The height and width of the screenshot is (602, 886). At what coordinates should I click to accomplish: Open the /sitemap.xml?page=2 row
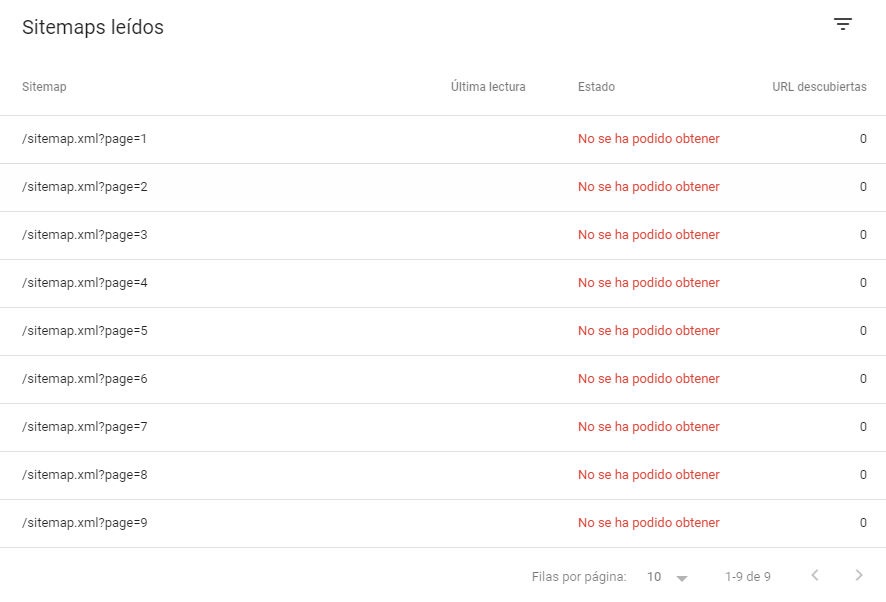(443, 188)
